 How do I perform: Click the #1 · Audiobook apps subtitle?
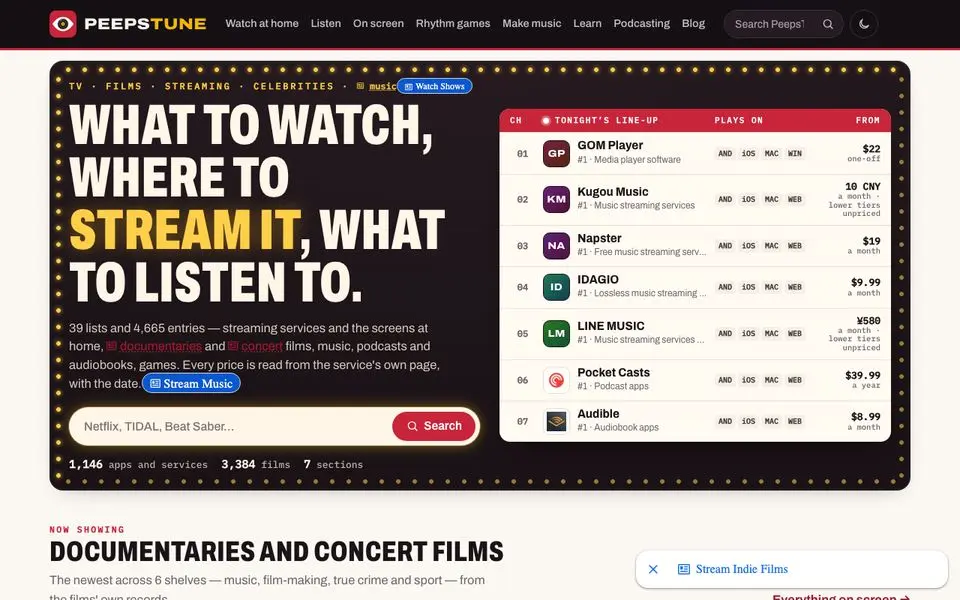point(618,427)
